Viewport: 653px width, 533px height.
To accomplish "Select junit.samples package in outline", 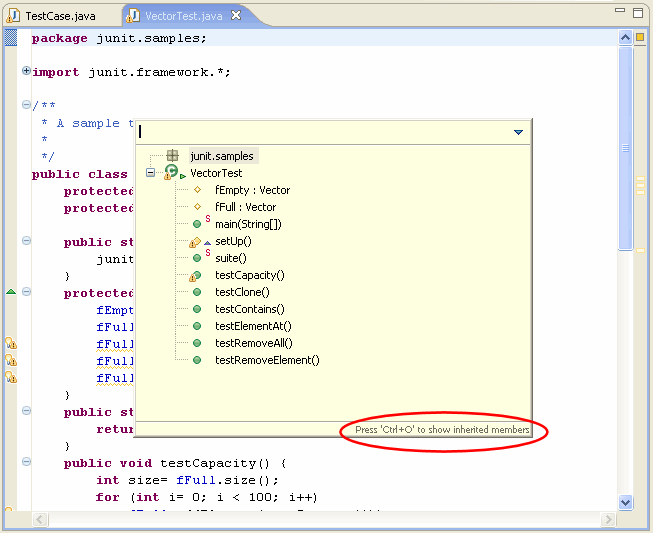I will point(222,156).
